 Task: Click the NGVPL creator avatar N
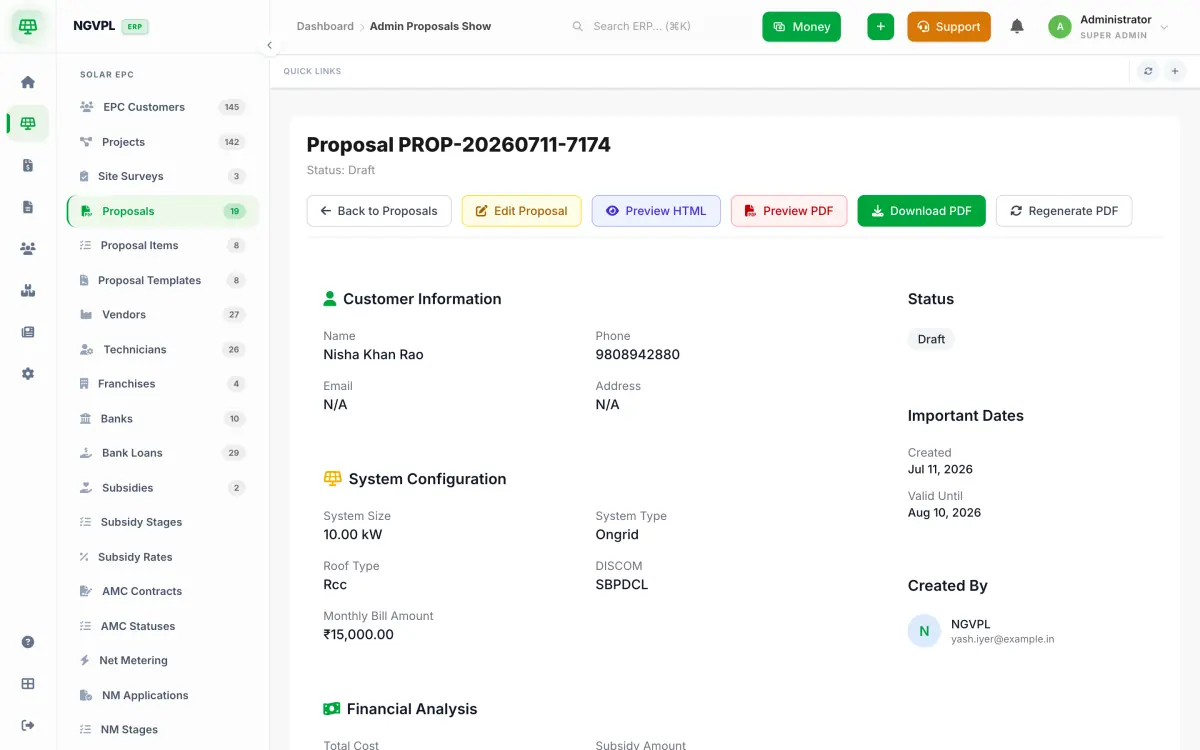(x=924, y=631)
